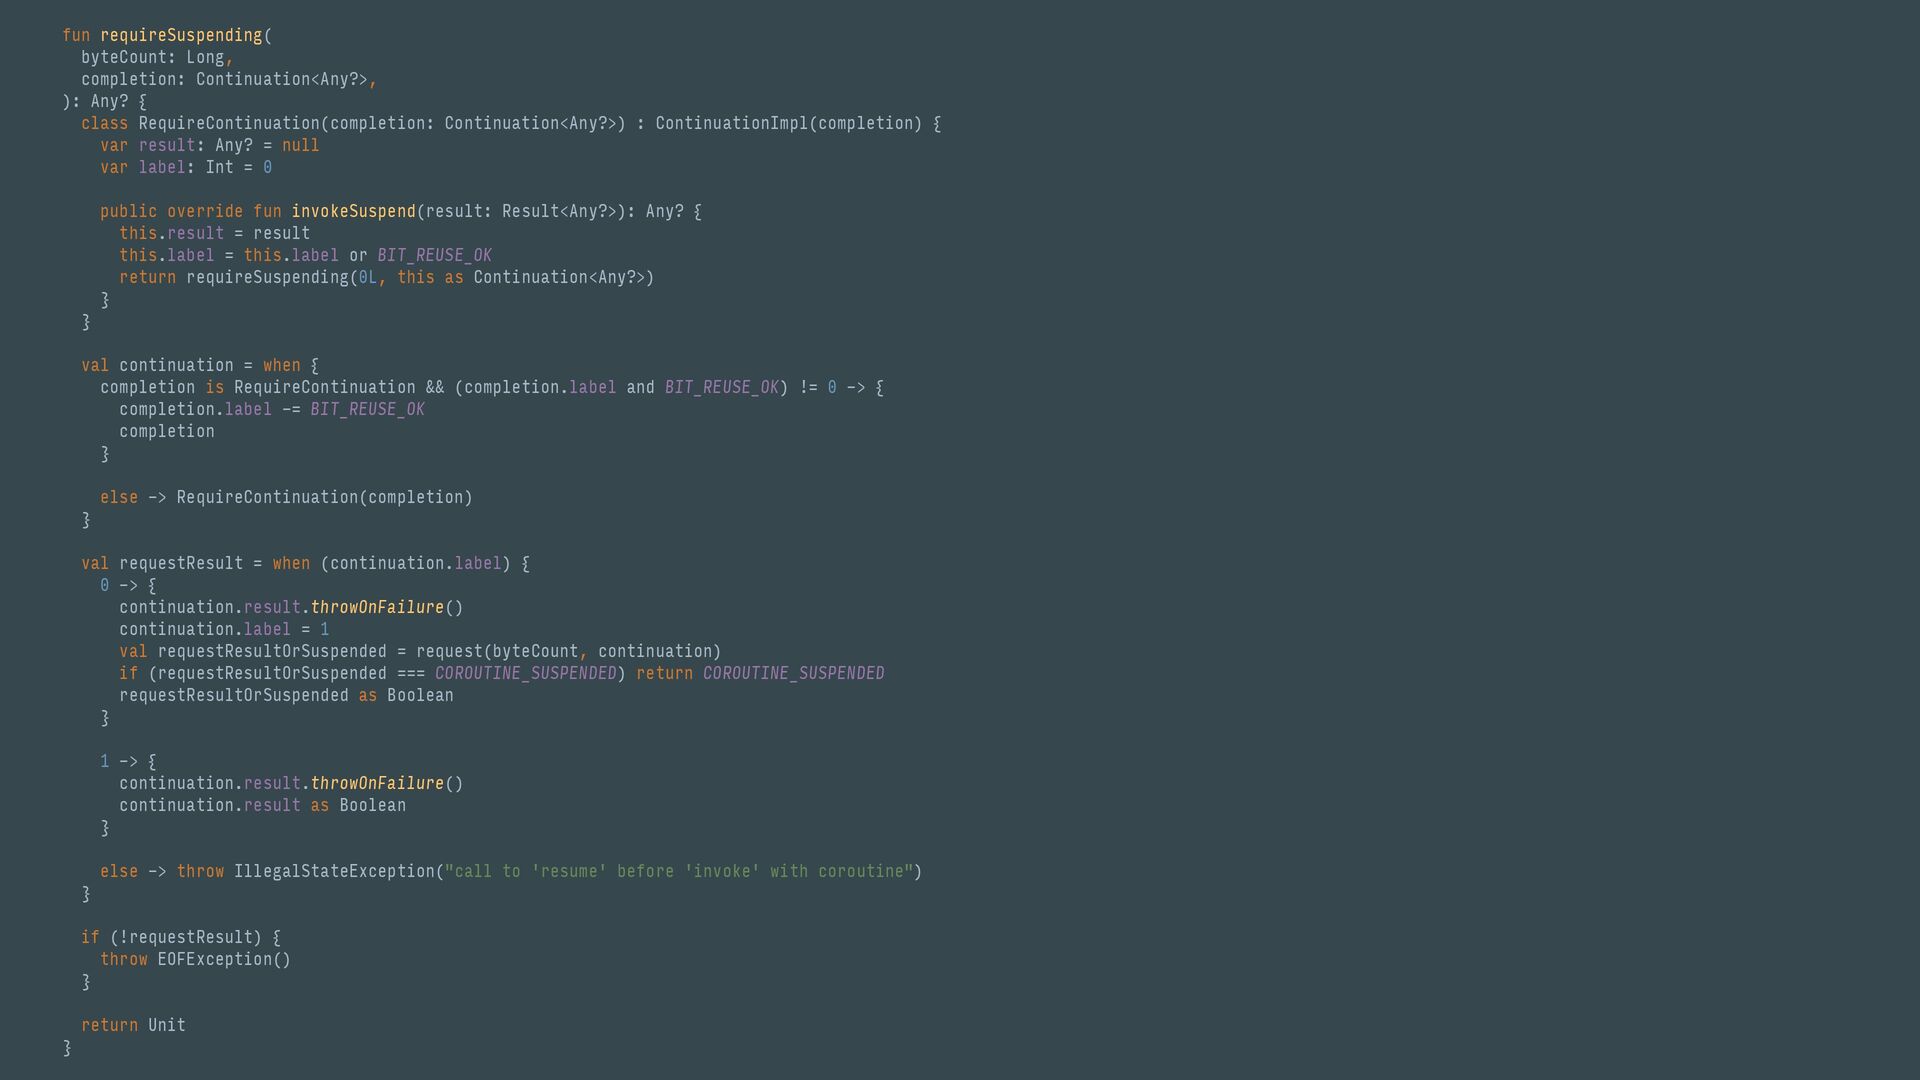This screenshot has height=1080, width=1920.
Task: Click 'else -> RequireContinuation(completion)' line
Action: click(x=286, y=498)
